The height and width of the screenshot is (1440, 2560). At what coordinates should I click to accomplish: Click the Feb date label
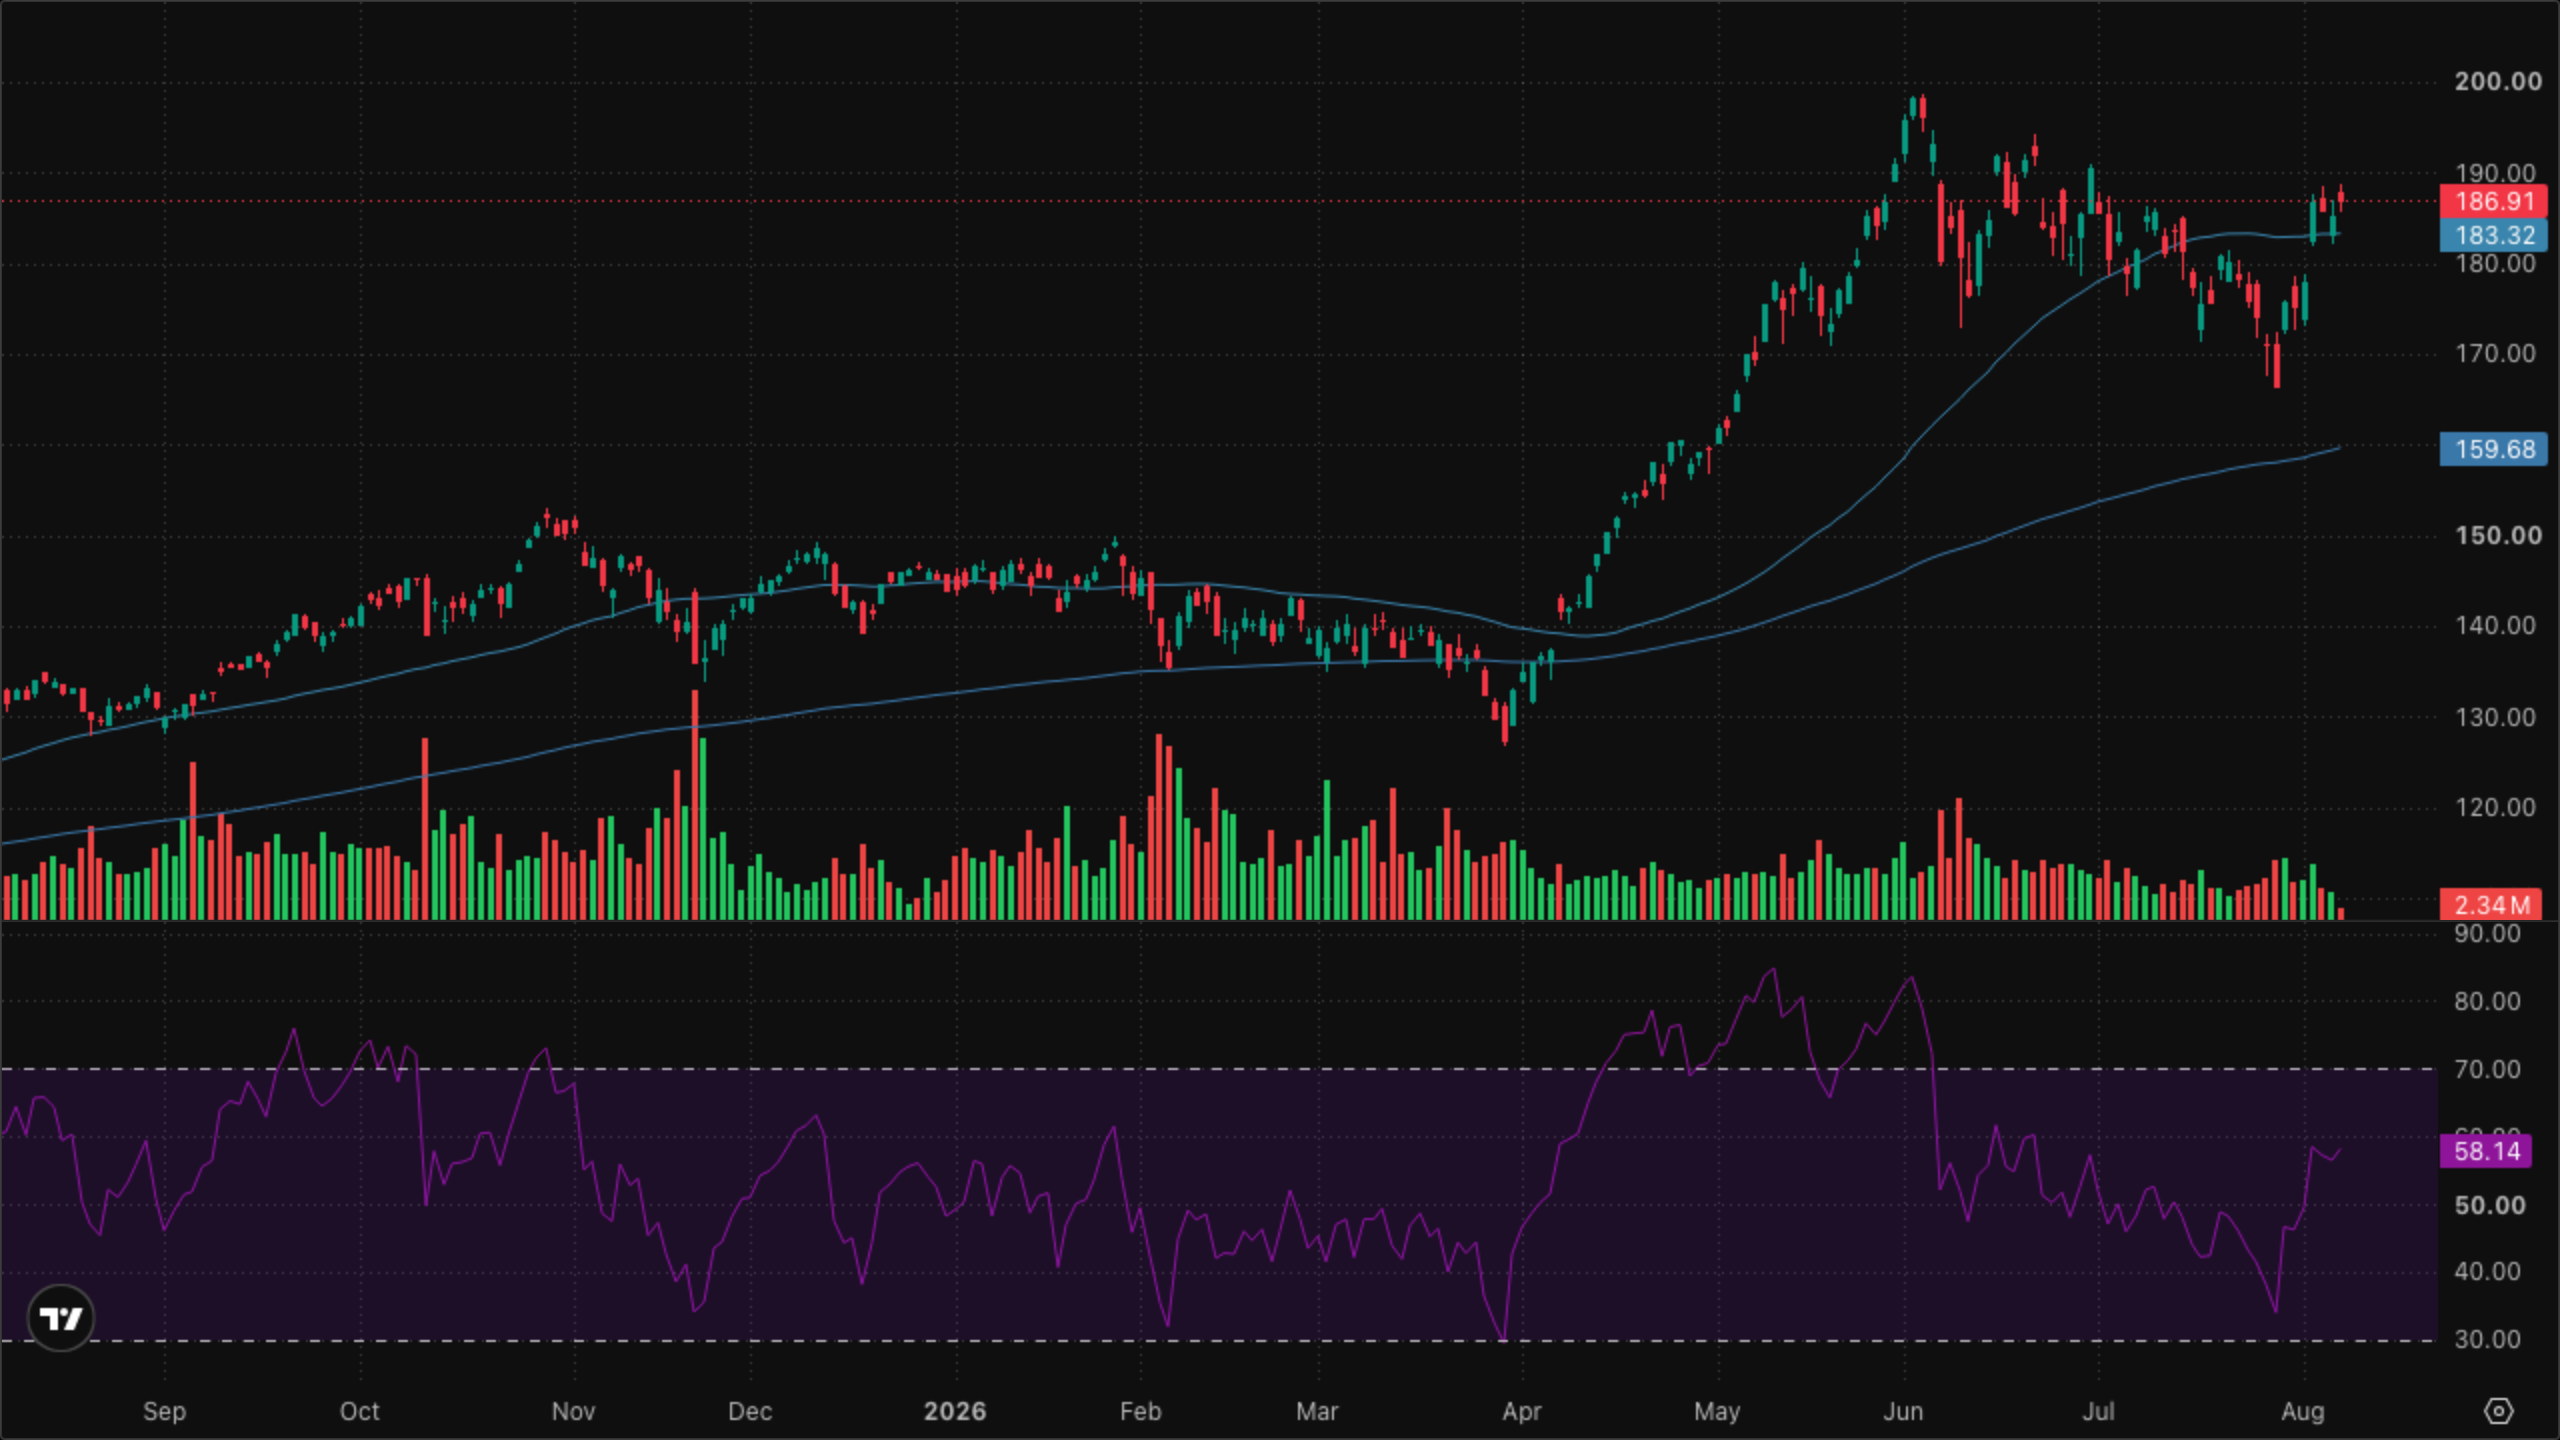1140,1411
